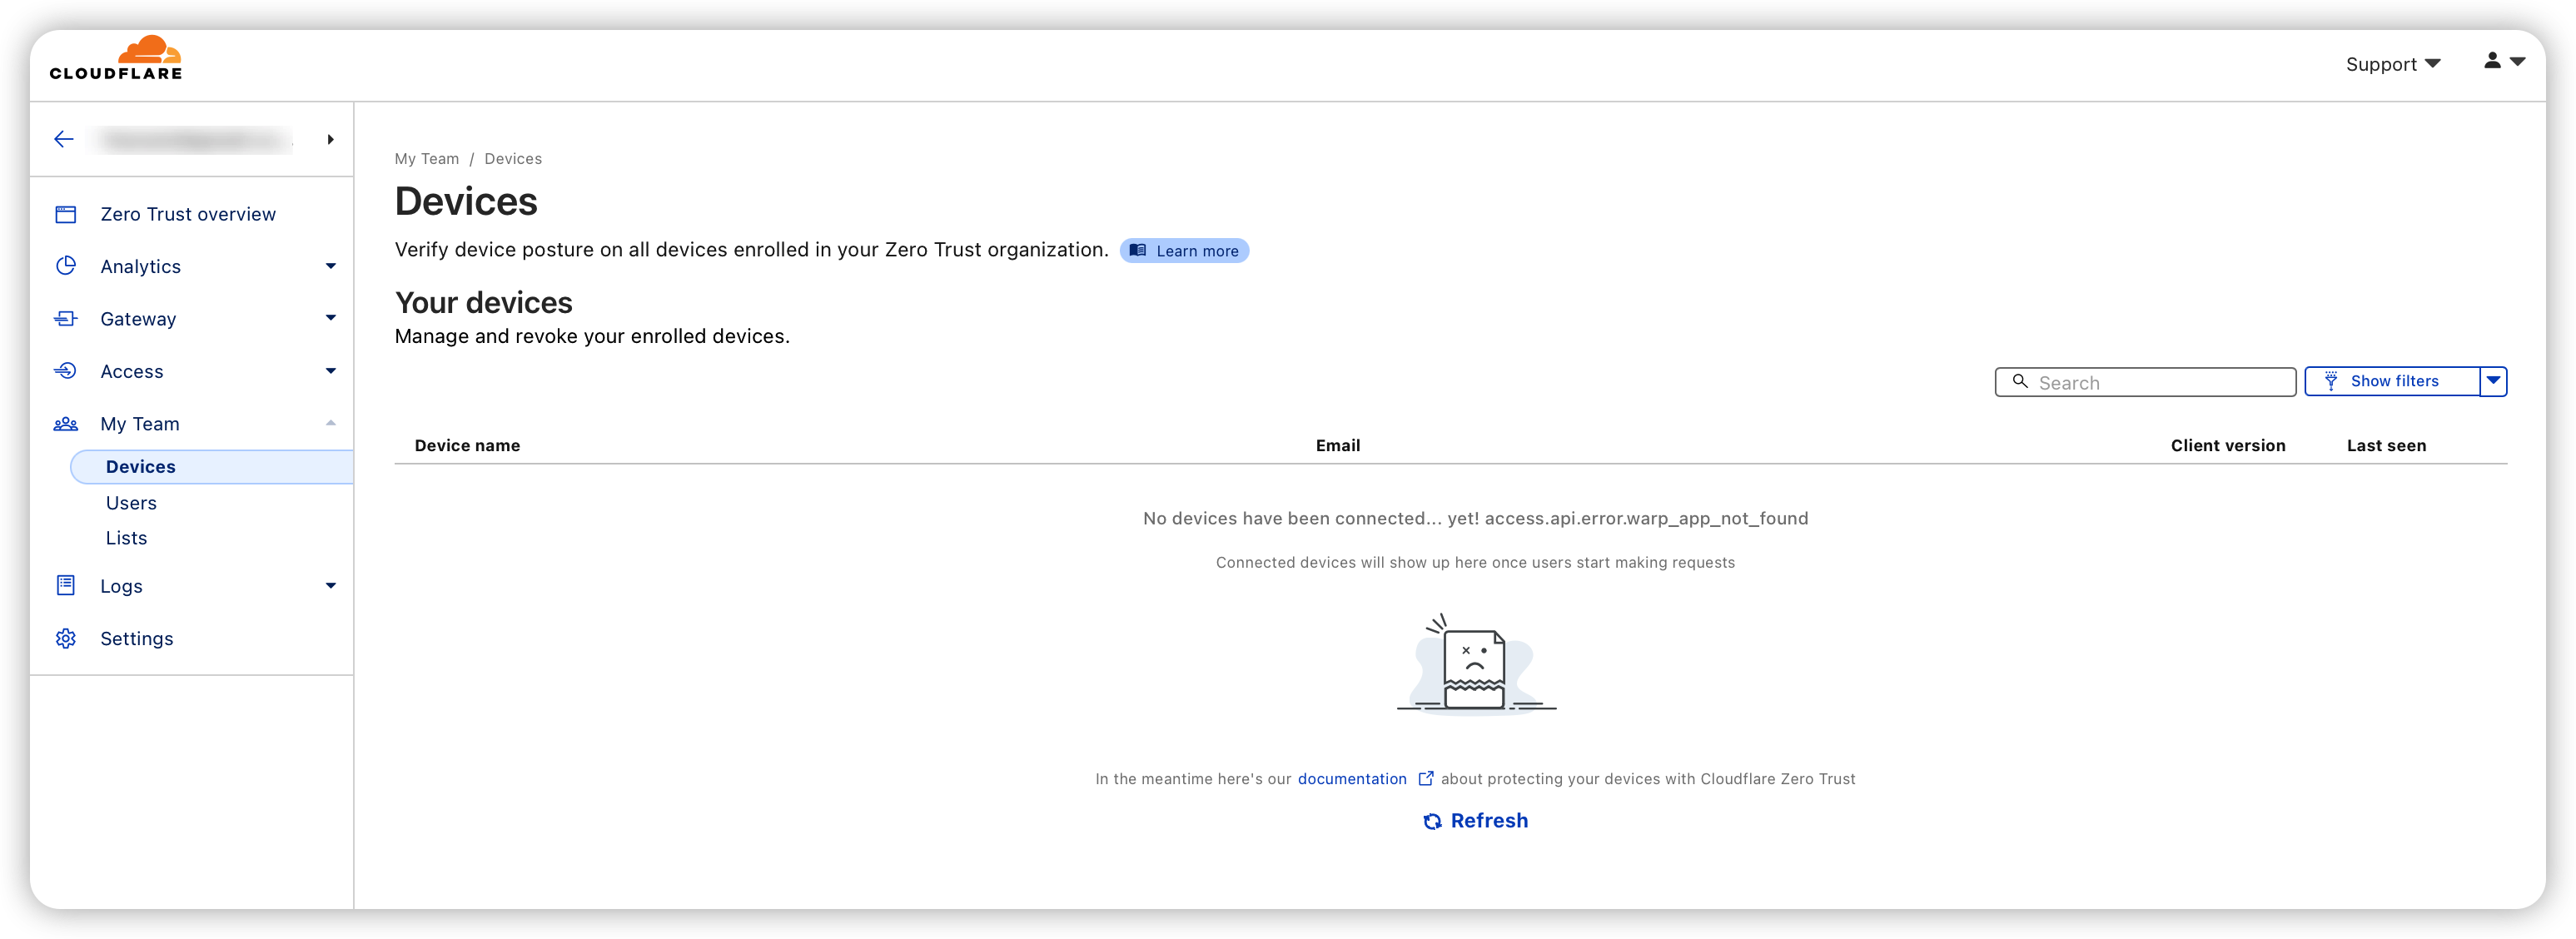Click the Show filters button
The height and width of the screenshot is (939, 2576).
(2392, 381)
